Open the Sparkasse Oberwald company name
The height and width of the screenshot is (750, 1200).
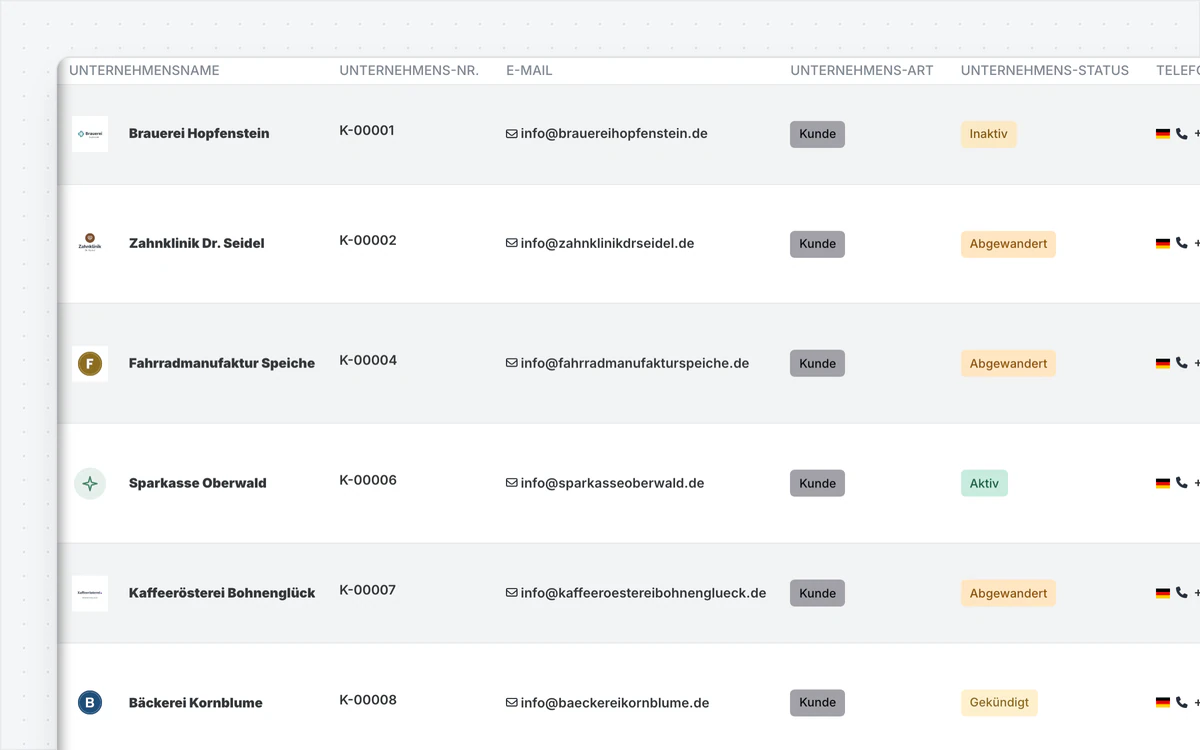tap(198, 484)
